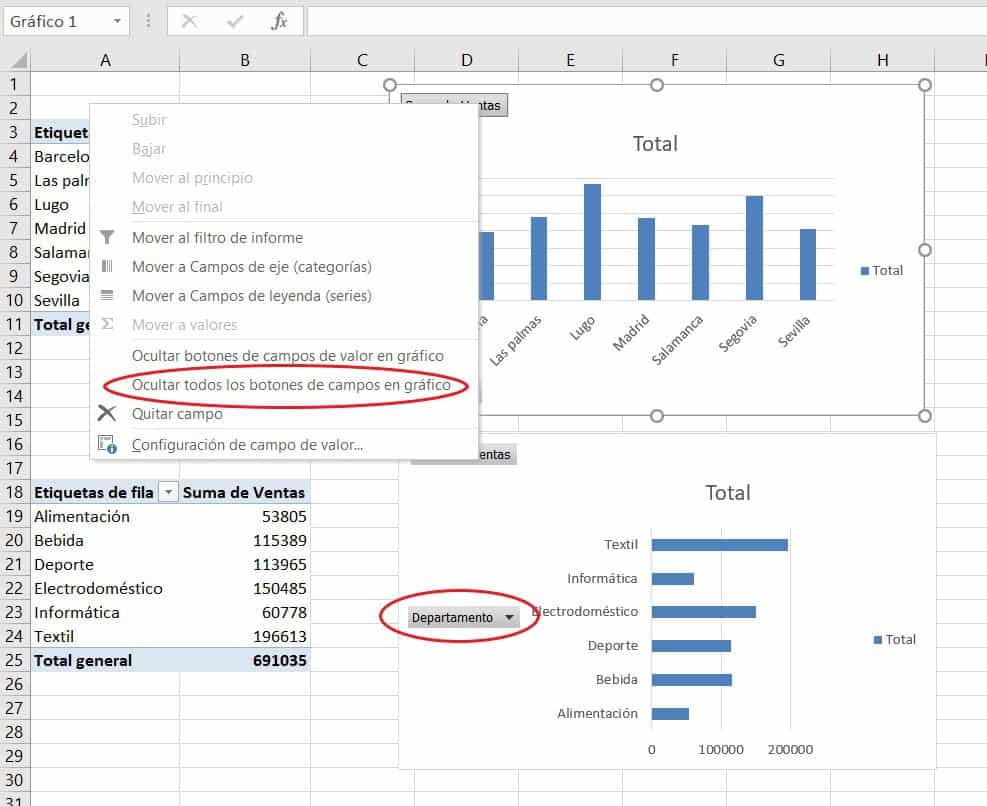Image resolution: width=987 pixels, height=806 pixels.
Task: Select row 12 header
Action: [x=14, y=348]
